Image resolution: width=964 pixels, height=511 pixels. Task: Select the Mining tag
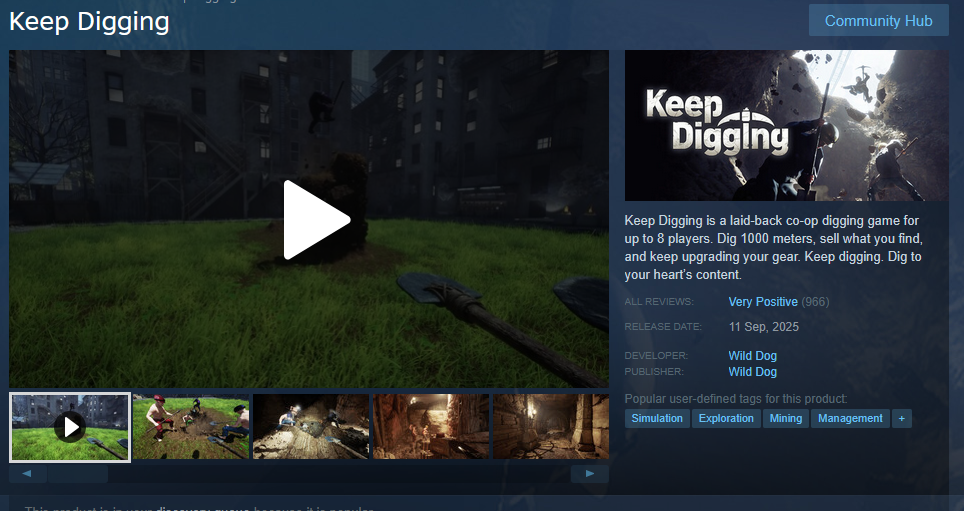pyautogui.click(x=786, y=418)
